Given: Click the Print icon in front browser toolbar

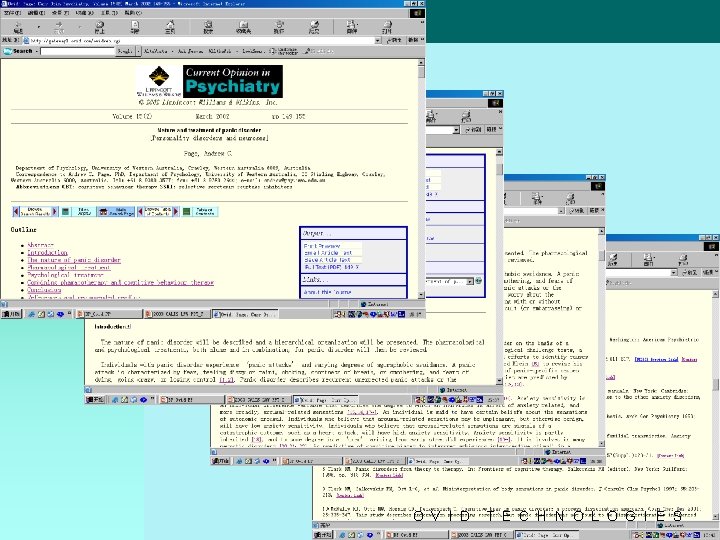Looking at the screenshot, I should tap(387, 26).
